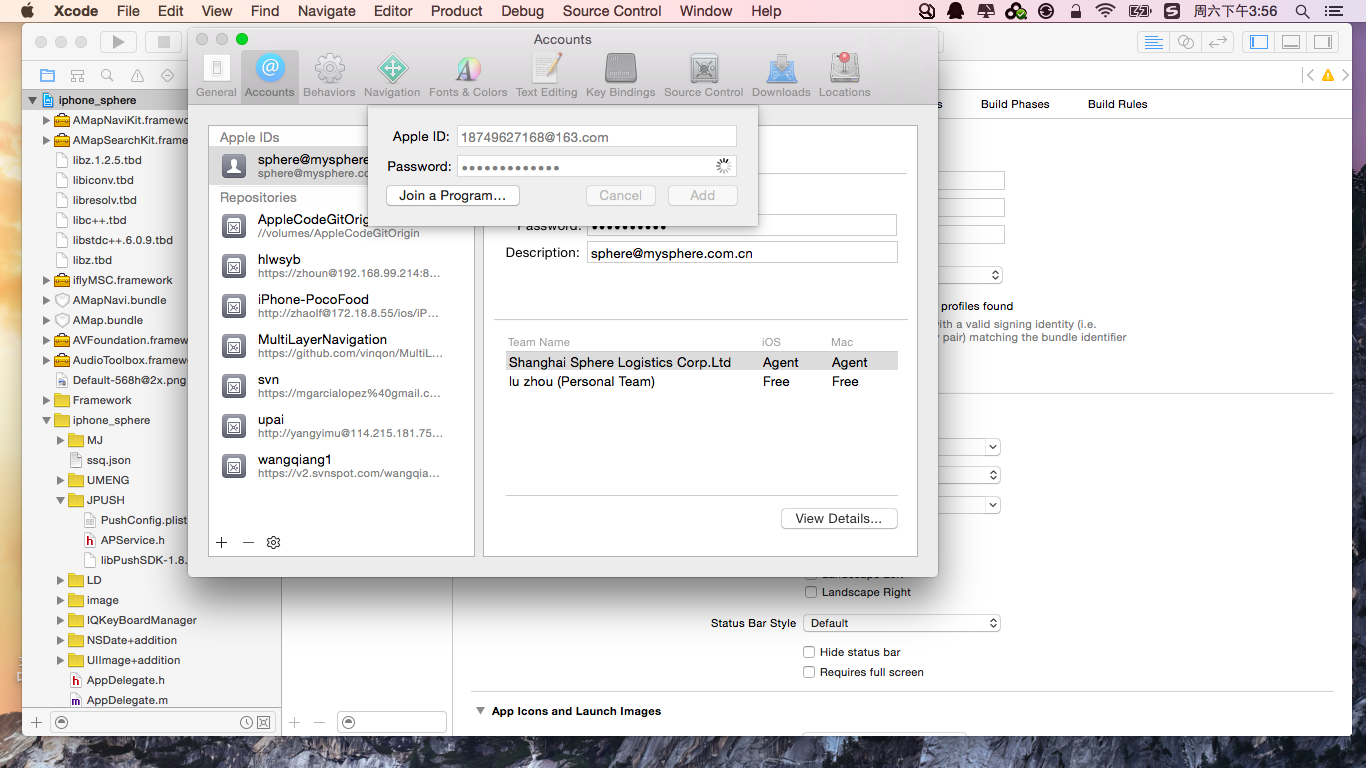
Task: Open Wi-Fi status menu
Action: click(1105, 11)
